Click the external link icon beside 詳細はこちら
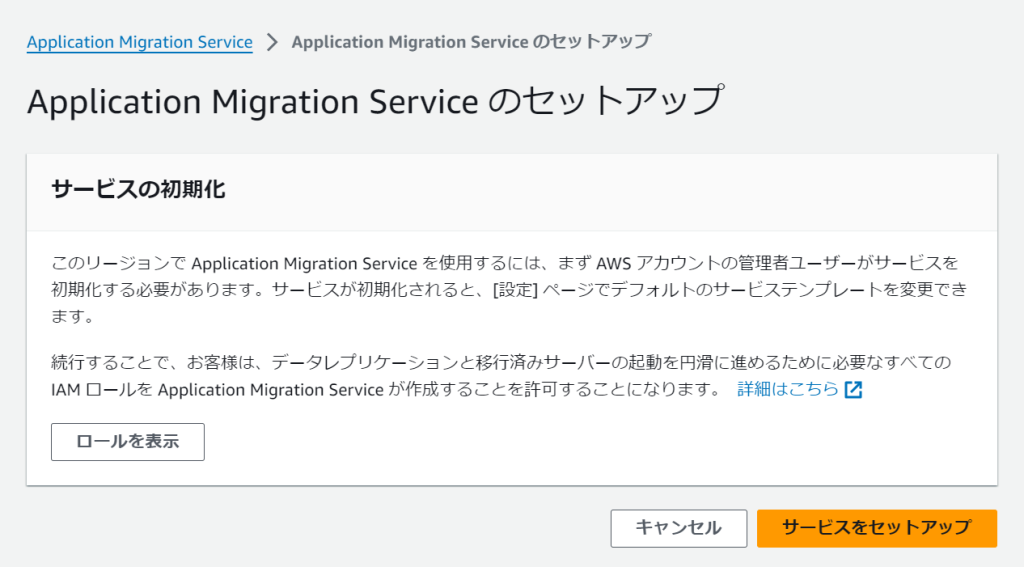 click(854, 389)
